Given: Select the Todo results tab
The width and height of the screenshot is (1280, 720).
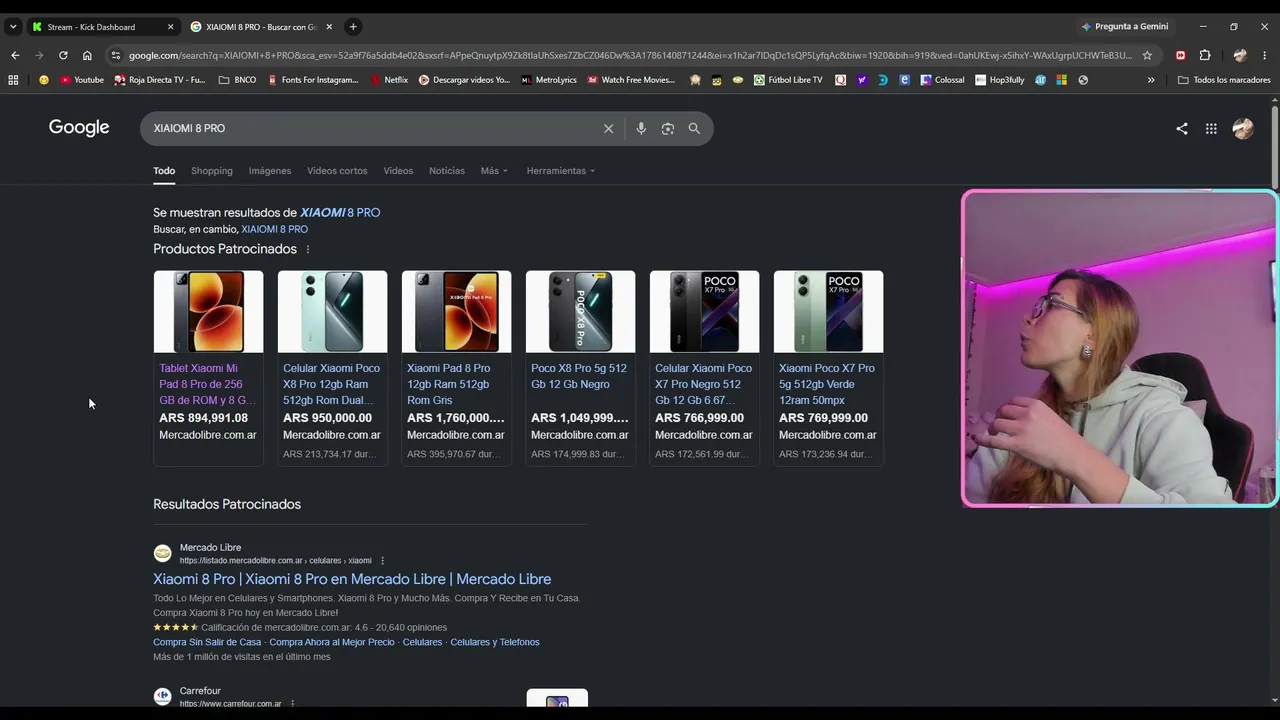Looking at the screenshot, I should coord(164,171).
